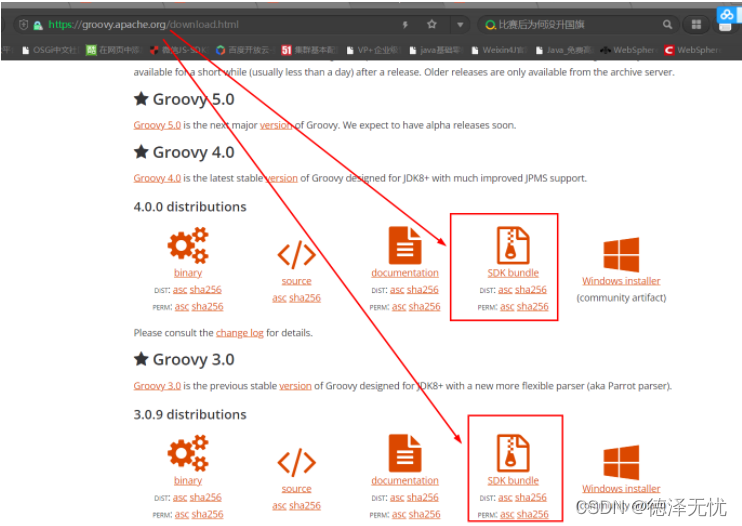Open 3.0.9 SDK bundle DIST sha256 link

tap(531, 497)
